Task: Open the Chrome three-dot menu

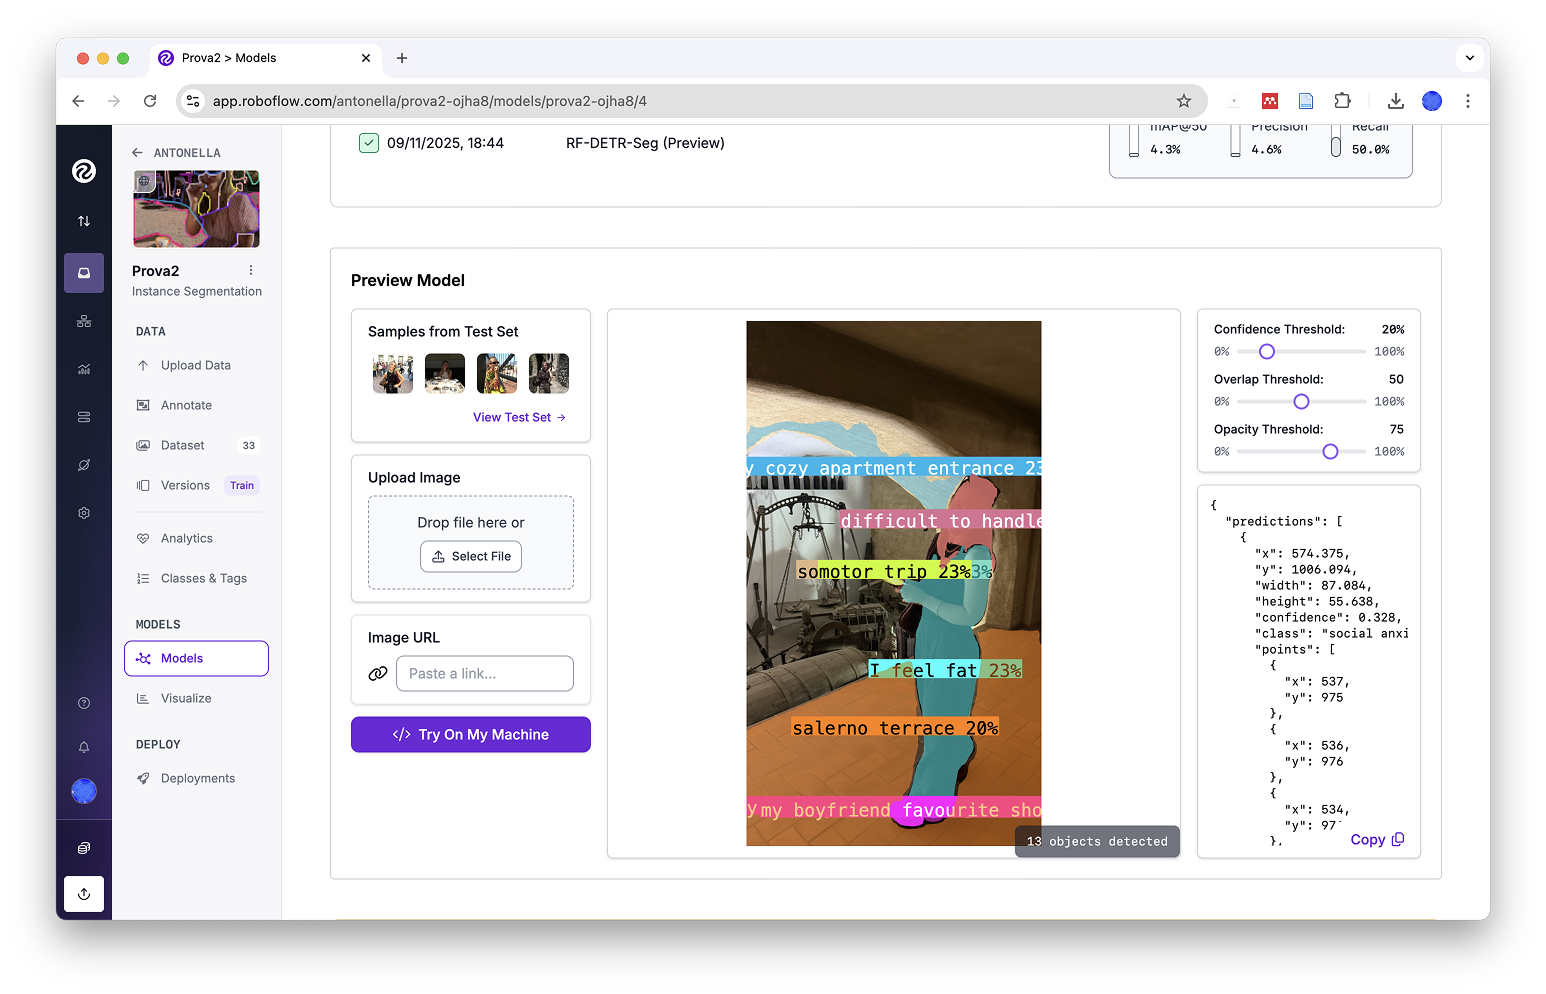Action: (1468, 101)
